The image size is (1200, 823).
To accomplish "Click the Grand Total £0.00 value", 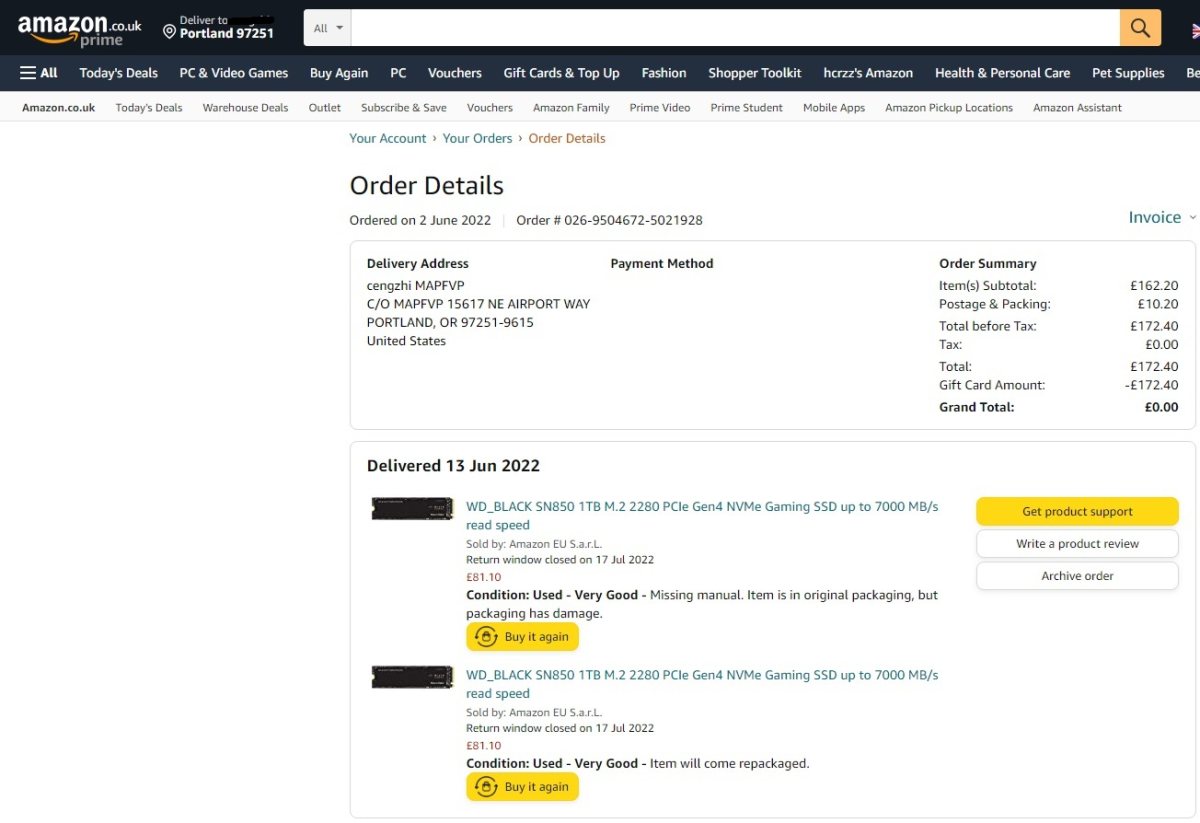I will click(1161, 407).
